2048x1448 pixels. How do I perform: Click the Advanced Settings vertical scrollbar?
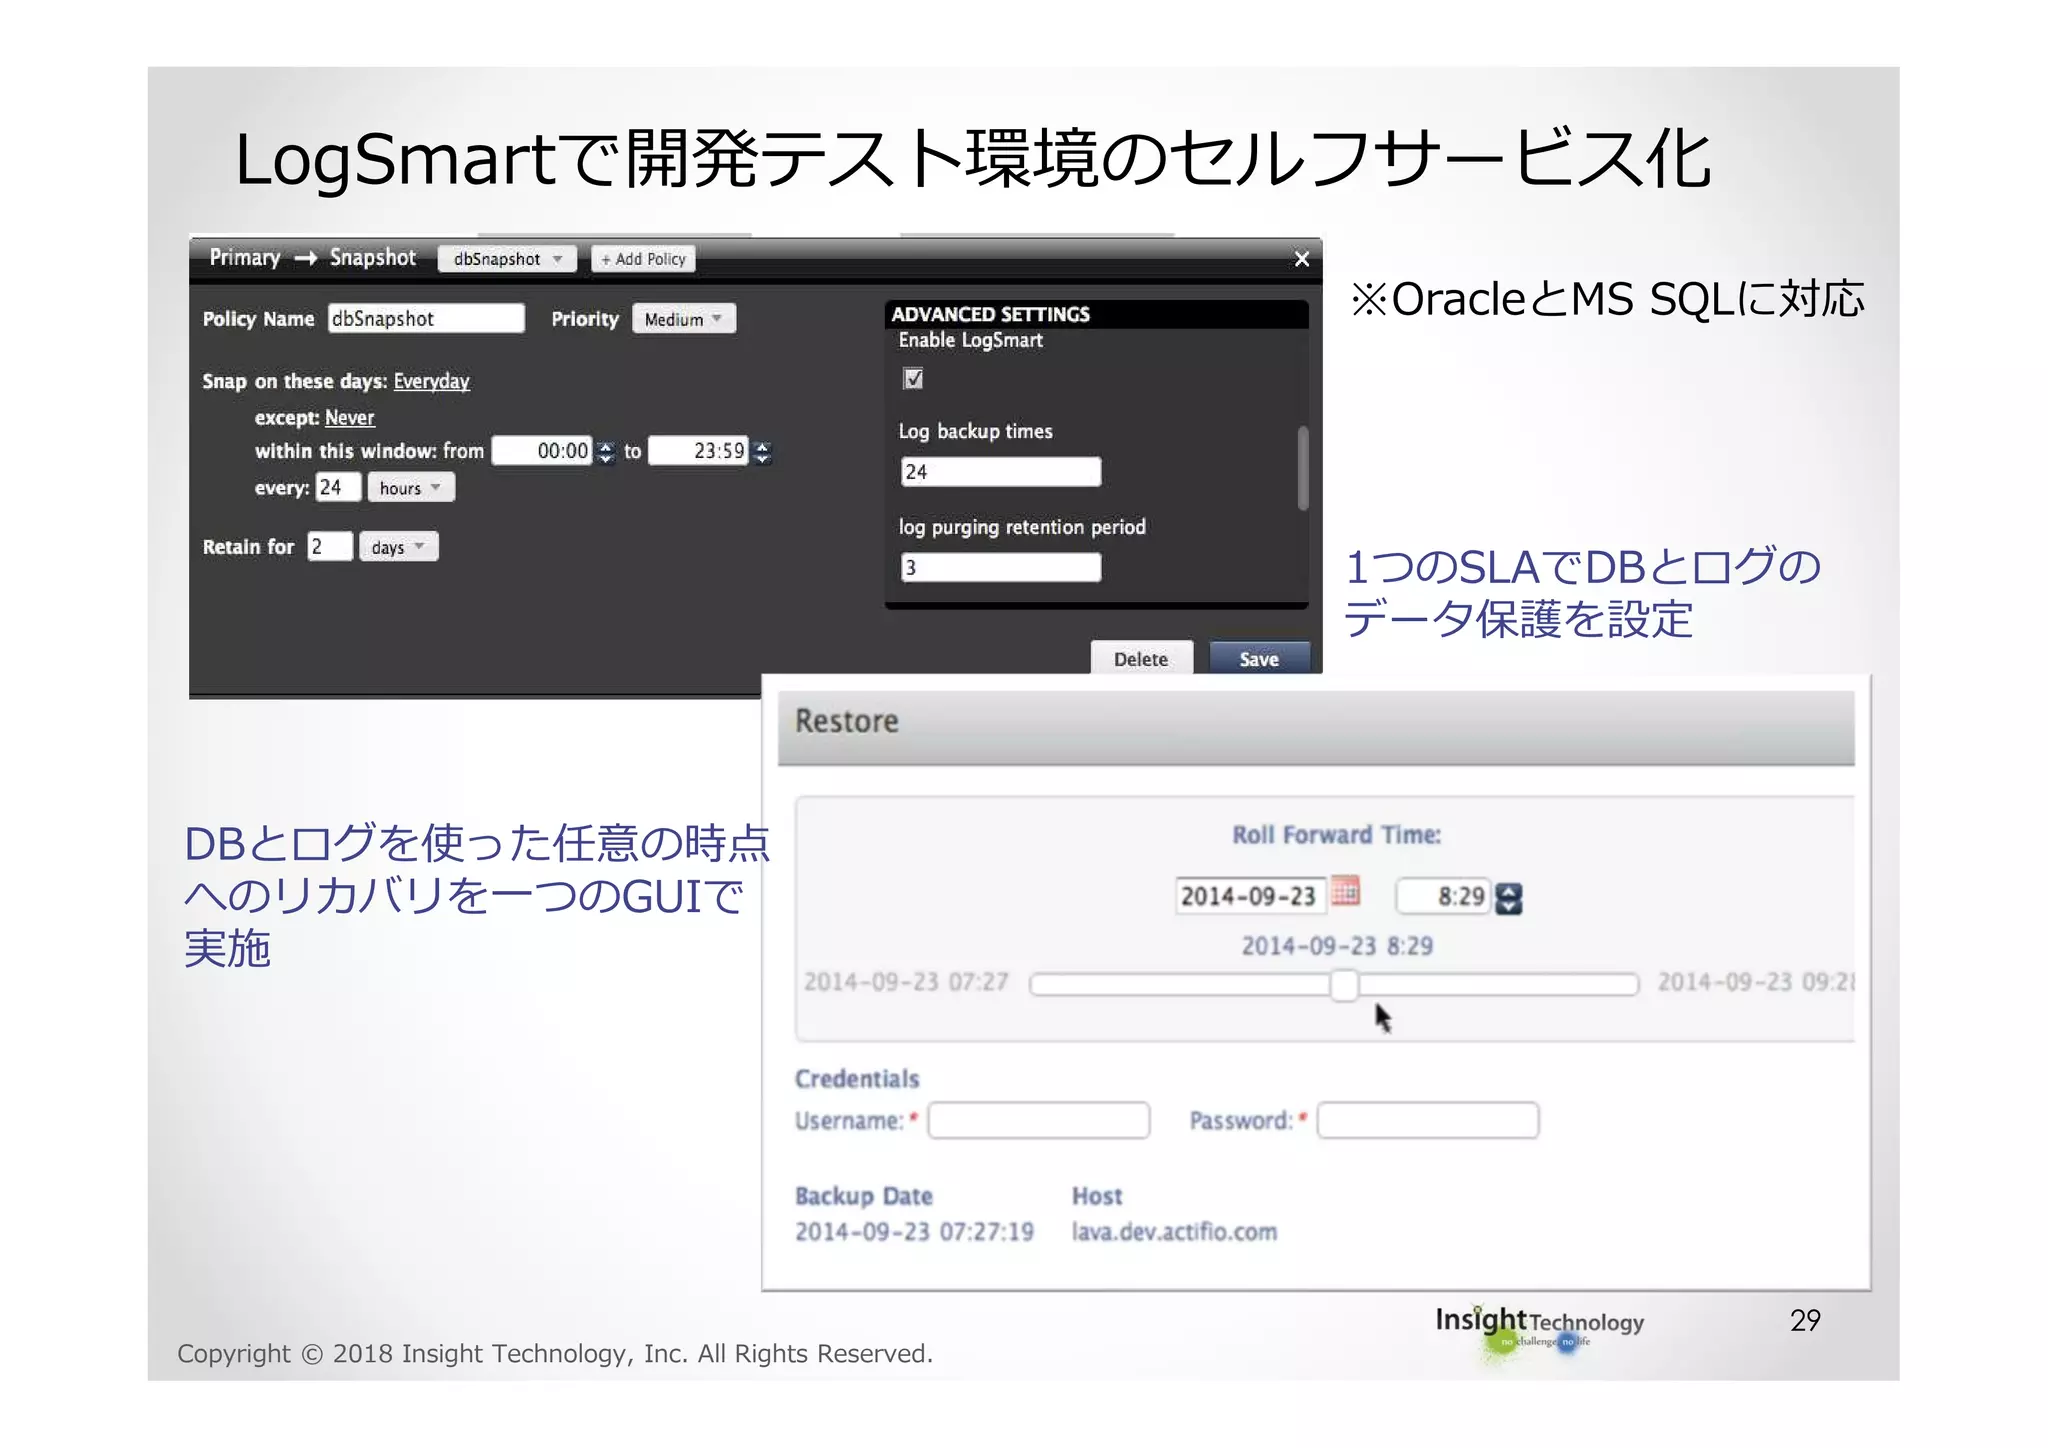tap(1302, 468)
